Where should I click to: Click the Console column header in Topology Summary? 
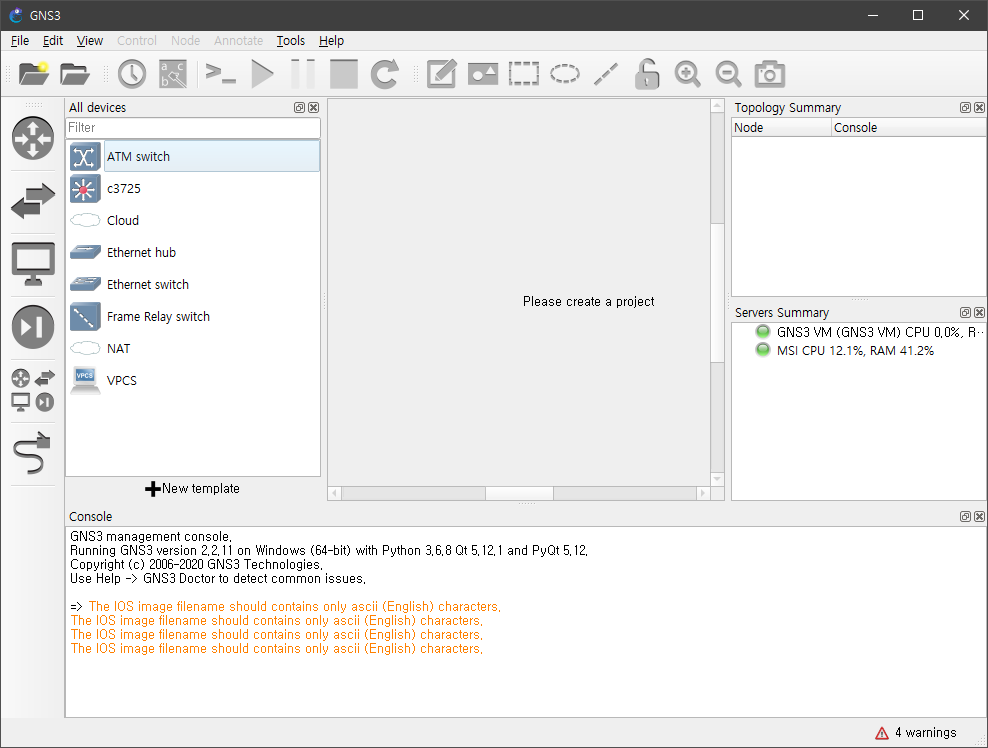[909, 128]
